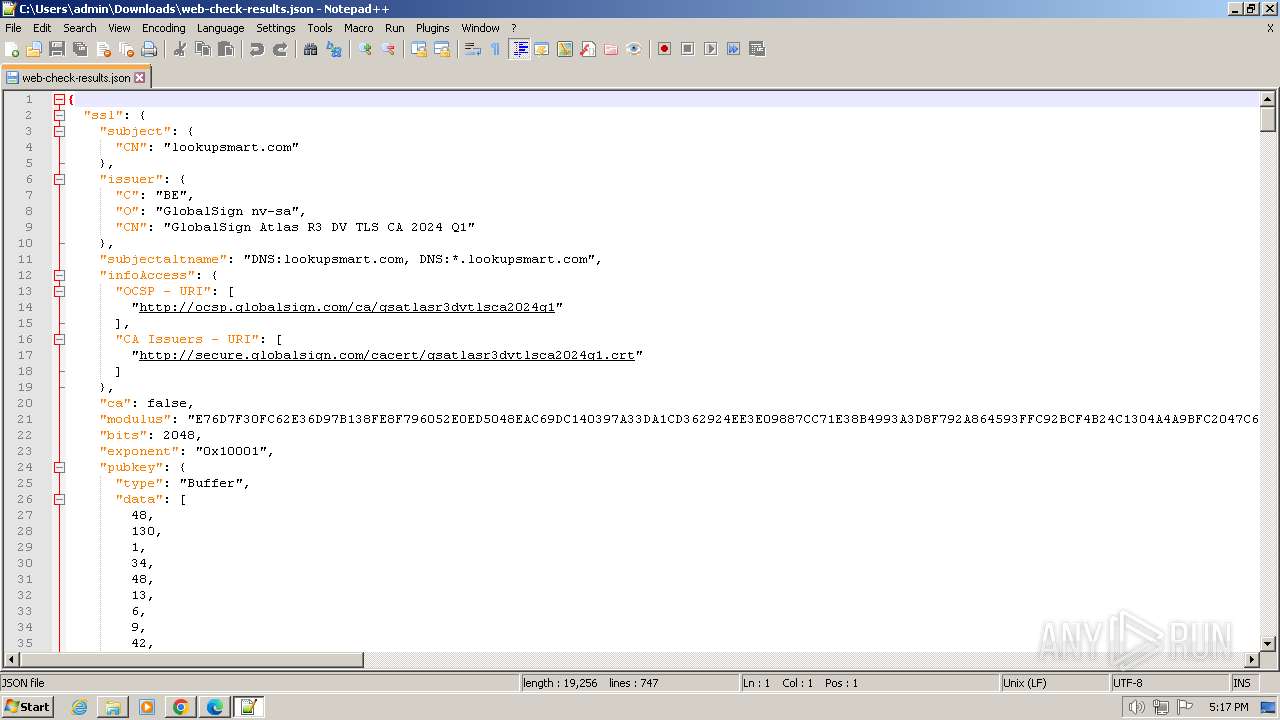Click the Open file toolbar icon
The image size is (1280, 720).
(x=34, y=49)
